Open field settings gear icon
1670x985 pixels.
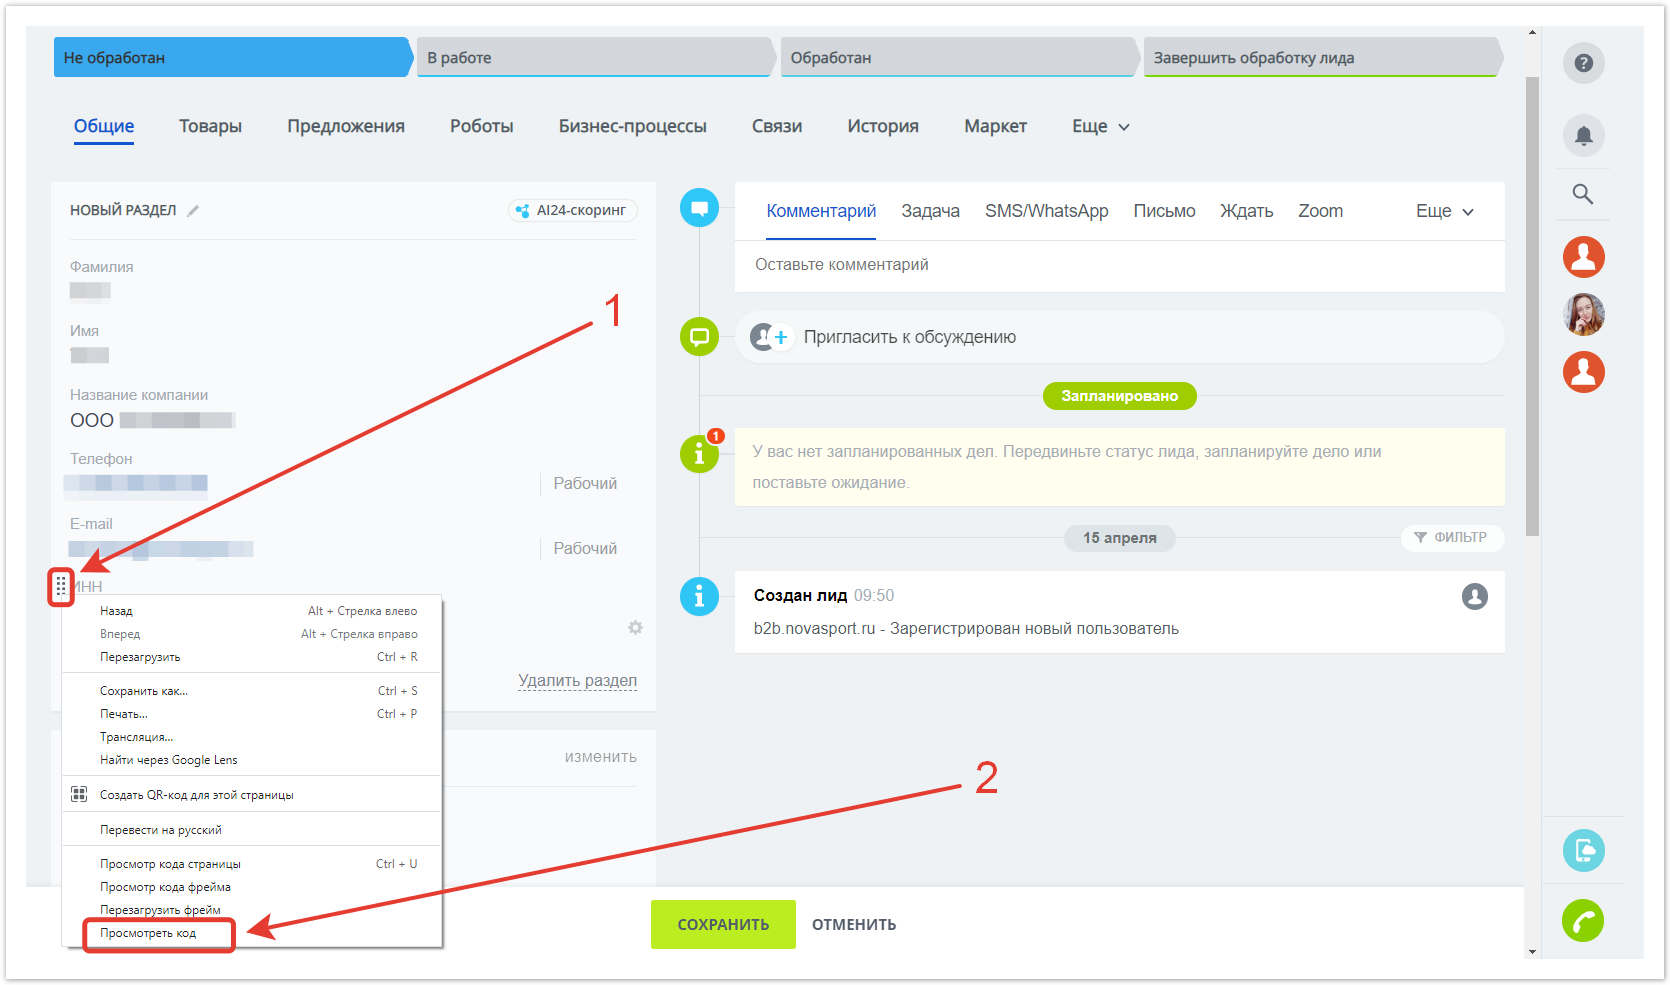pos(635,628)
